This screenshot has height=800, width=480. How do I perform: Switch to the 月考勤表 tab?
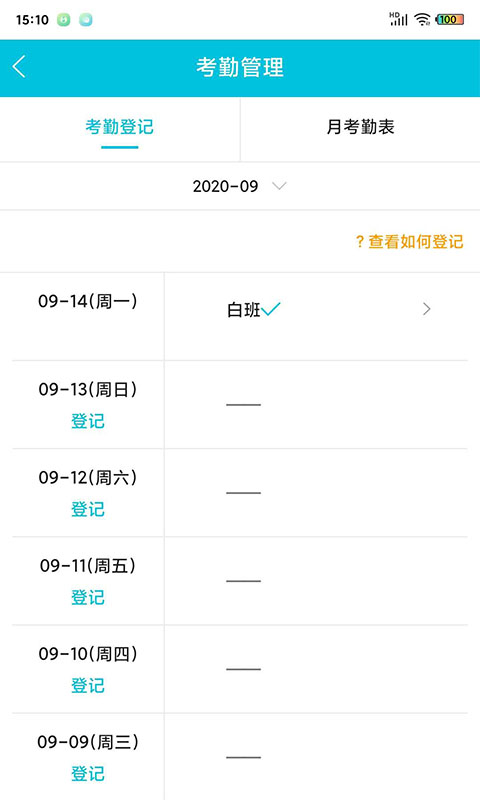(360, 127)
